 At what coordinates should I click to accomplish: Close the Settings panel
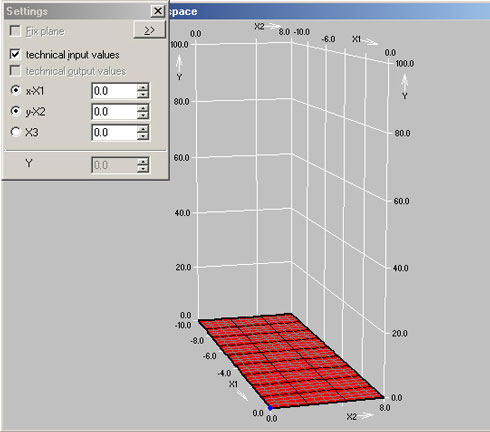[x=158, y=11]
